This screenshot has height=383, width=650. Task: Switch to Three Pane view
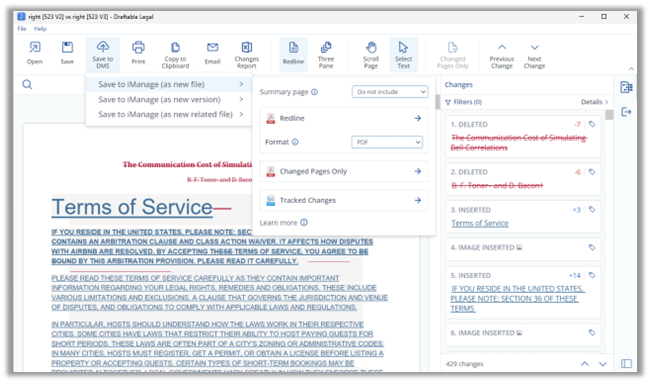(x=326, y=55)
